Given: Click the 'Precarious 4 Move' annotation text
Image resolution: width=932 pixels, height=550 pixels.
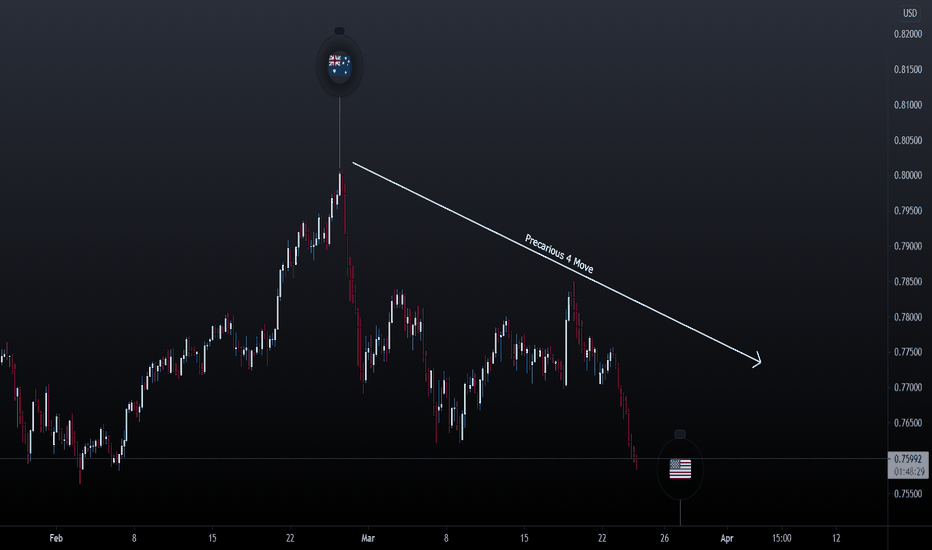Looking at the screenshot, I should pos(559,254).
